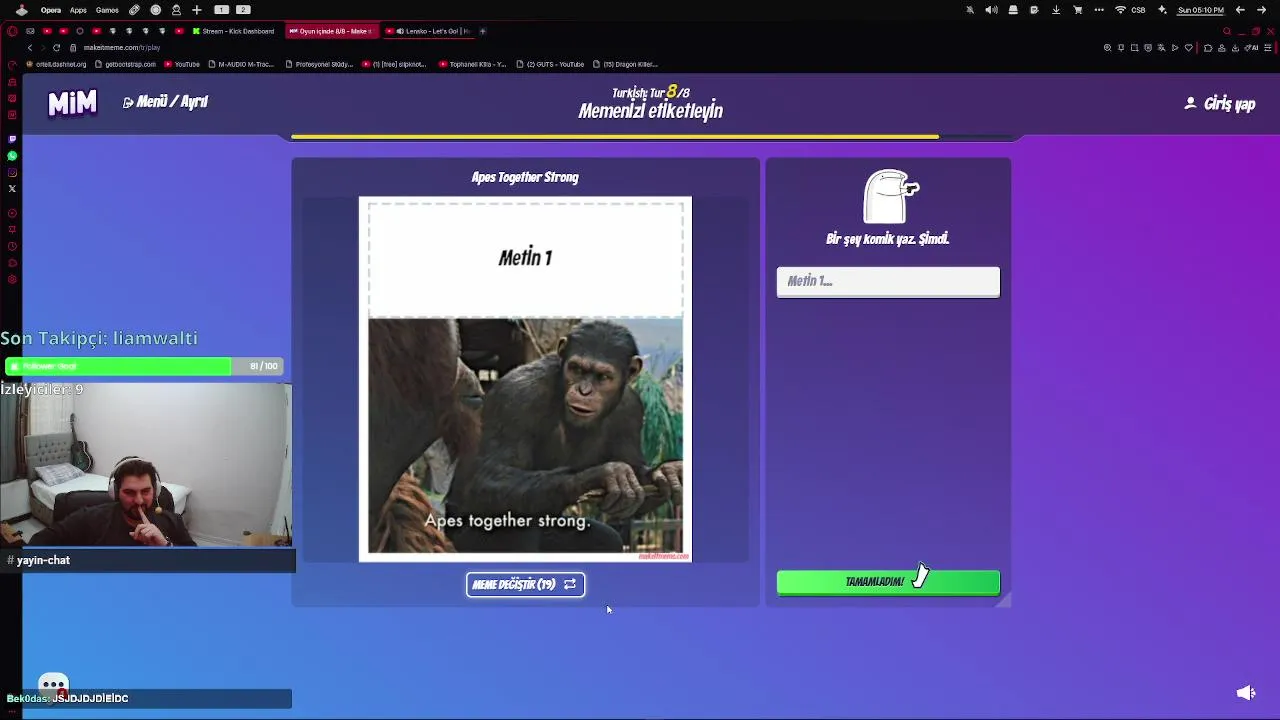Screen dimensions: 1280x720
Task: Open the Profesyonel Stüdy bookmark
Action: coord(319,64)
